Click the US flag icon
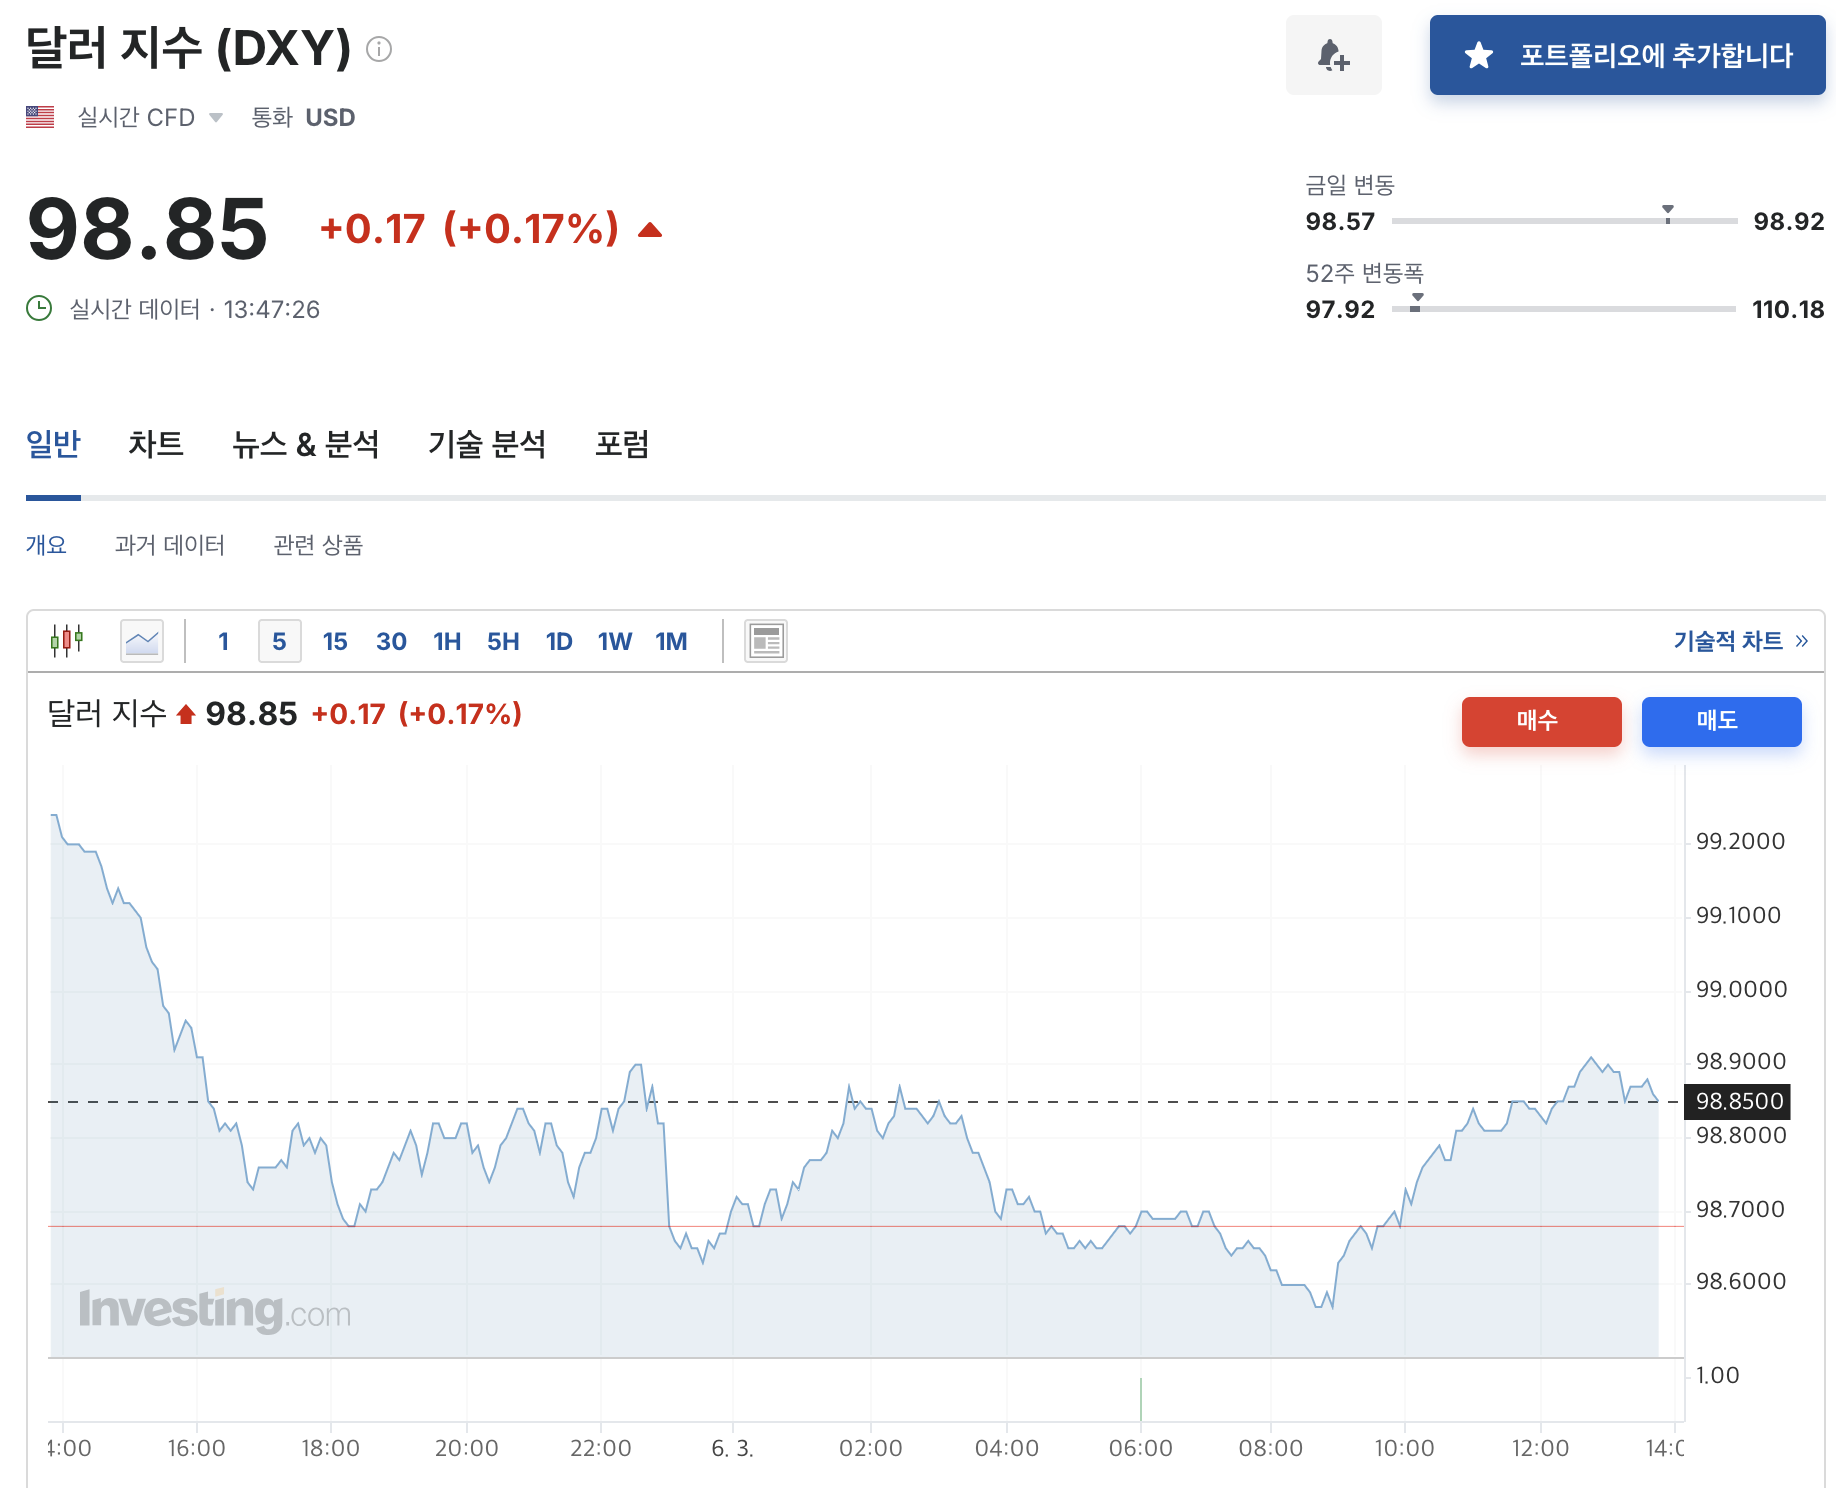1836x1488 pixels. [x=40, y=117]
